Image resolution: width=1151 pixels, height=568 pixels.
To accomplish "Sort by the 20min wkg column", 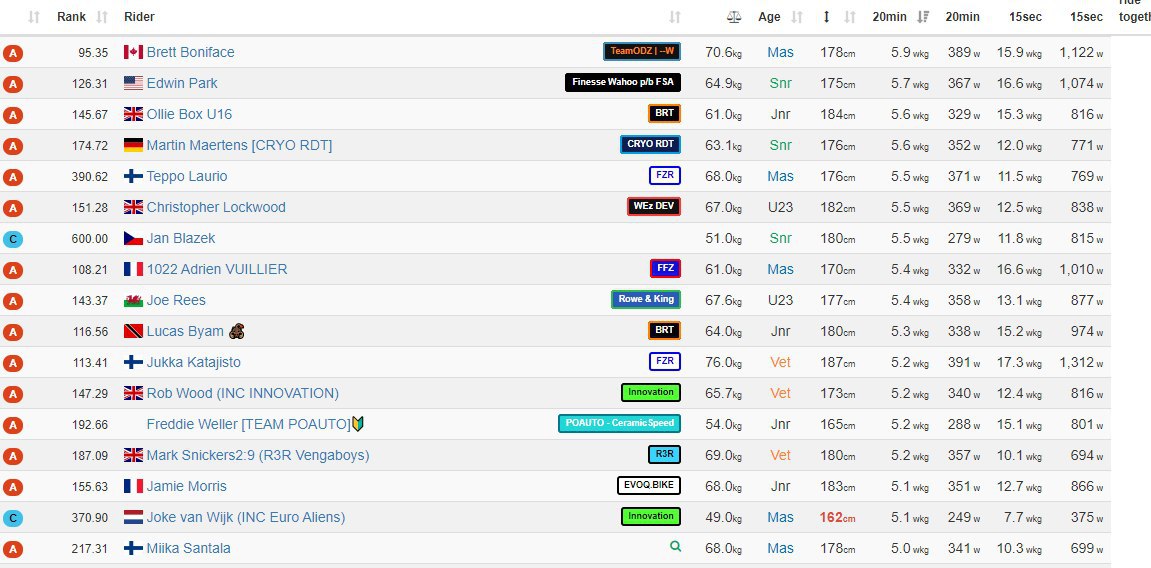I will pos(923,17).
